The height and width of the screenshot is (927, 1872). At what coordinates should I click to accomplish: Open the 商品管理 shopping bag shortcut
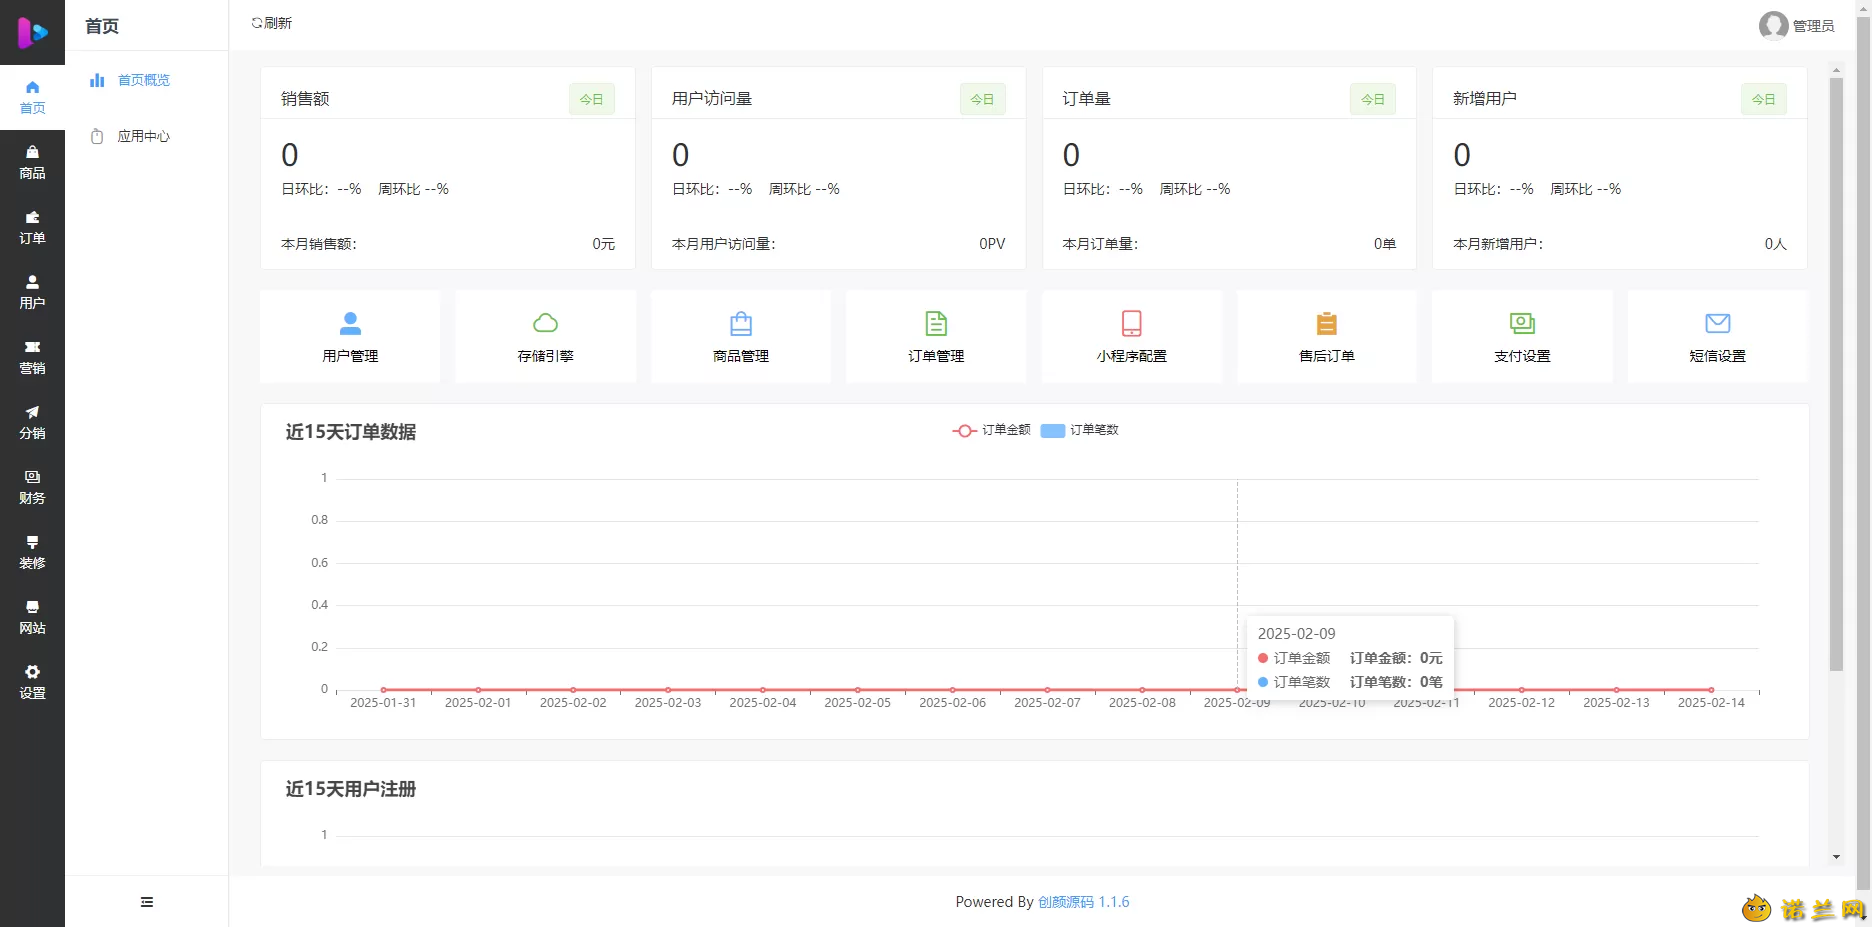741,337
